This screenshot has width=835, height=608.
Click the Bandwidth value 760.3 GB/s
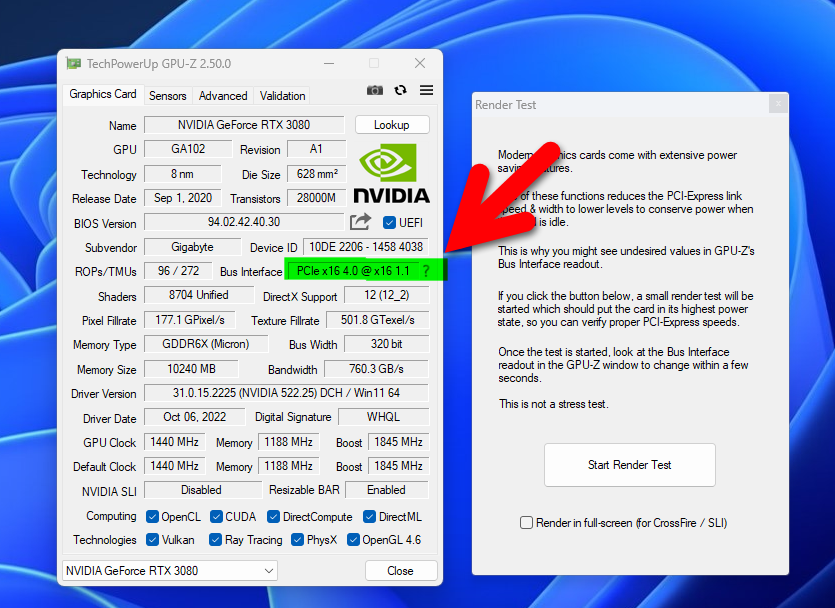click(x=376, y=368)
